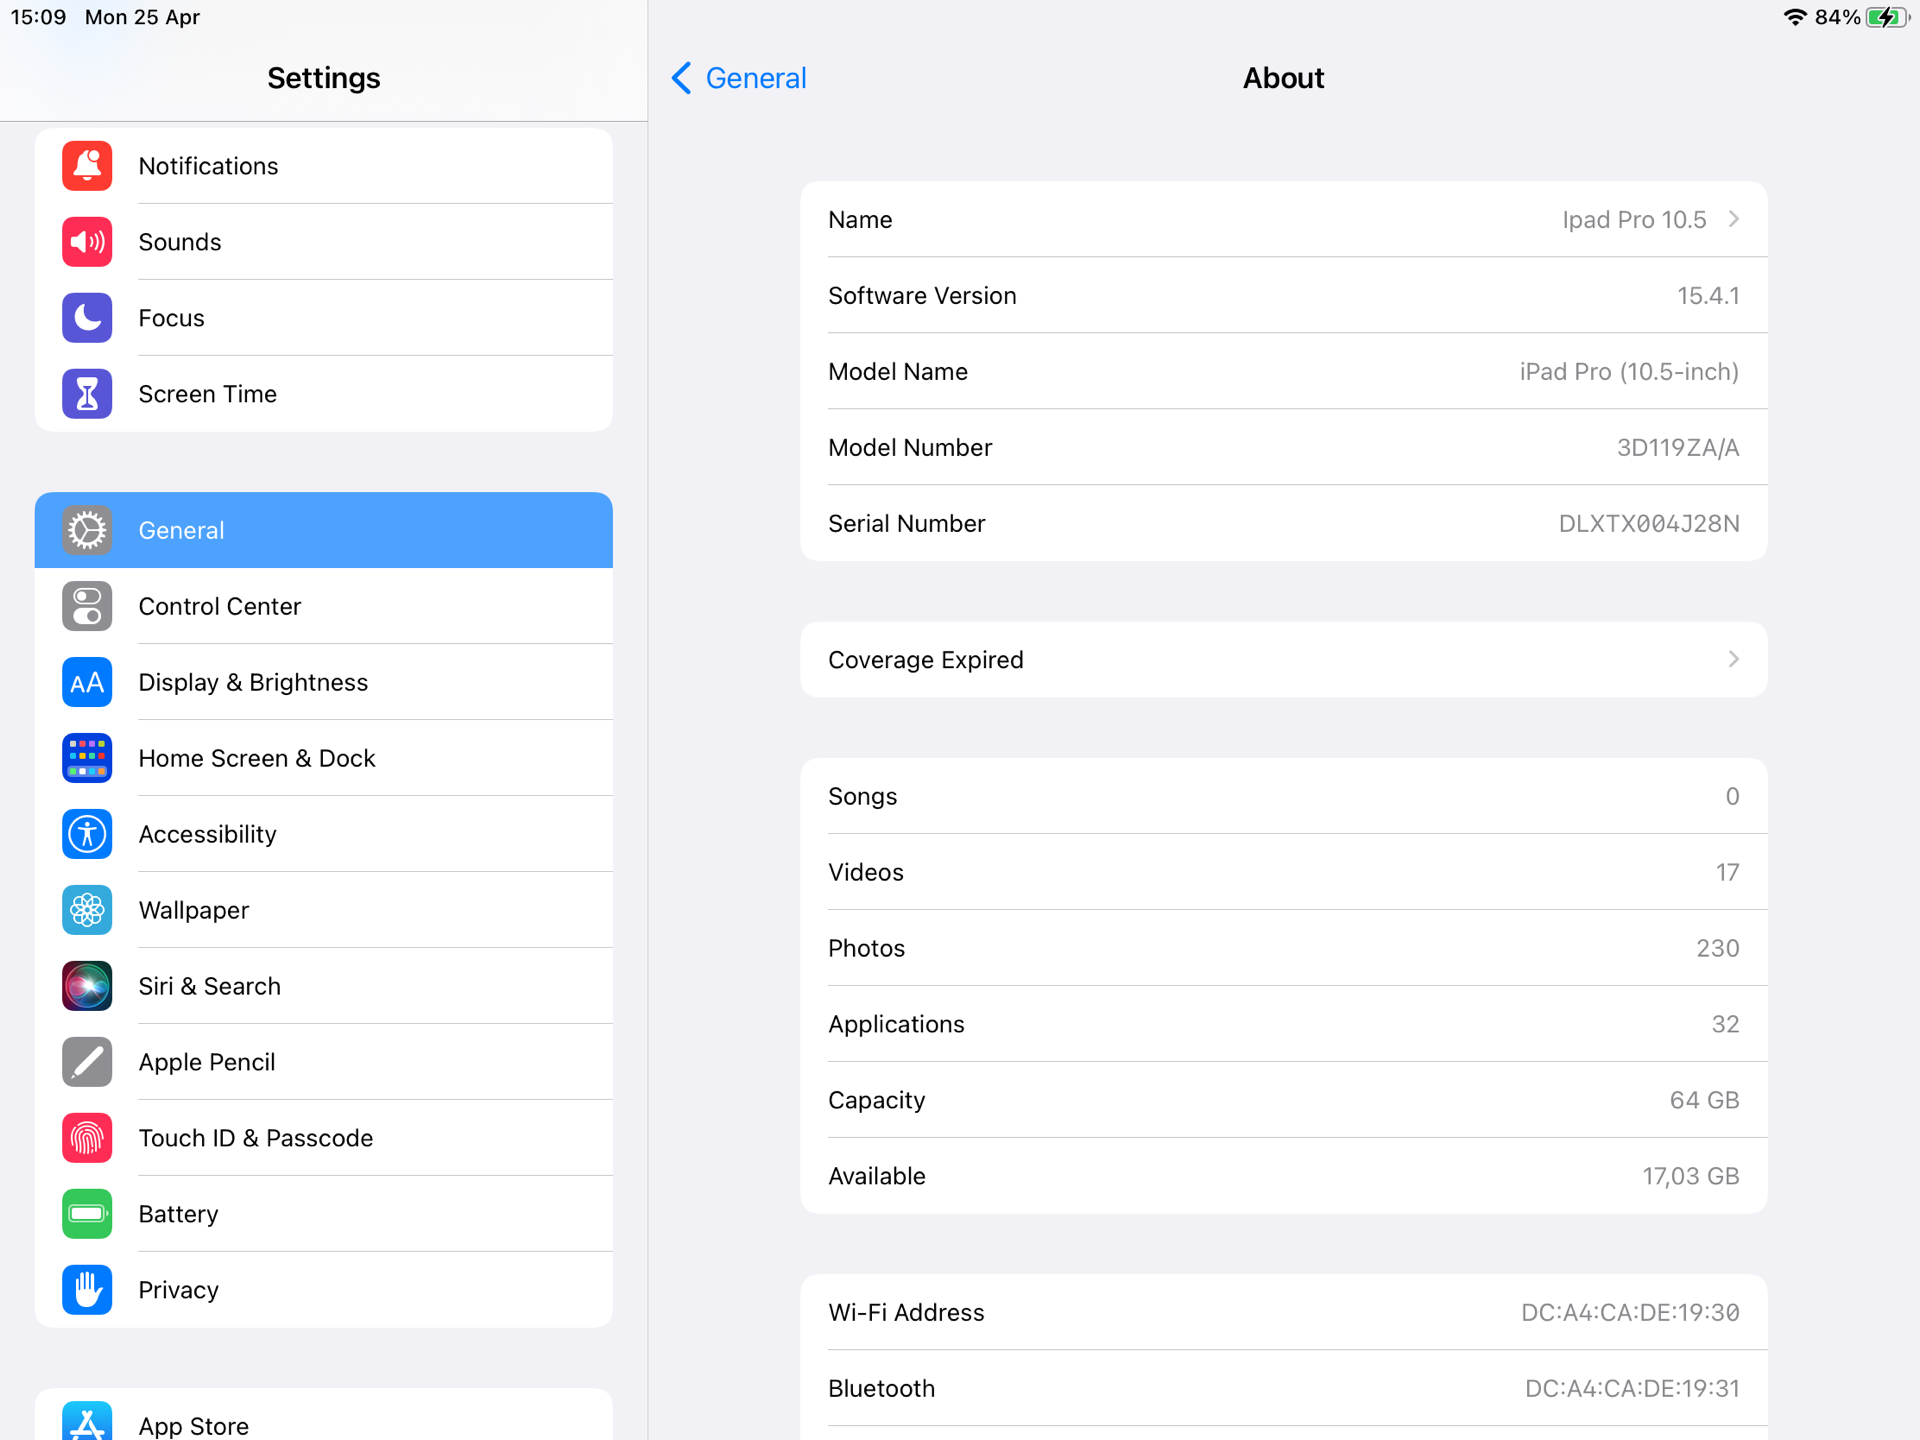Tap the Settings sidebar title

coord(324,78)
